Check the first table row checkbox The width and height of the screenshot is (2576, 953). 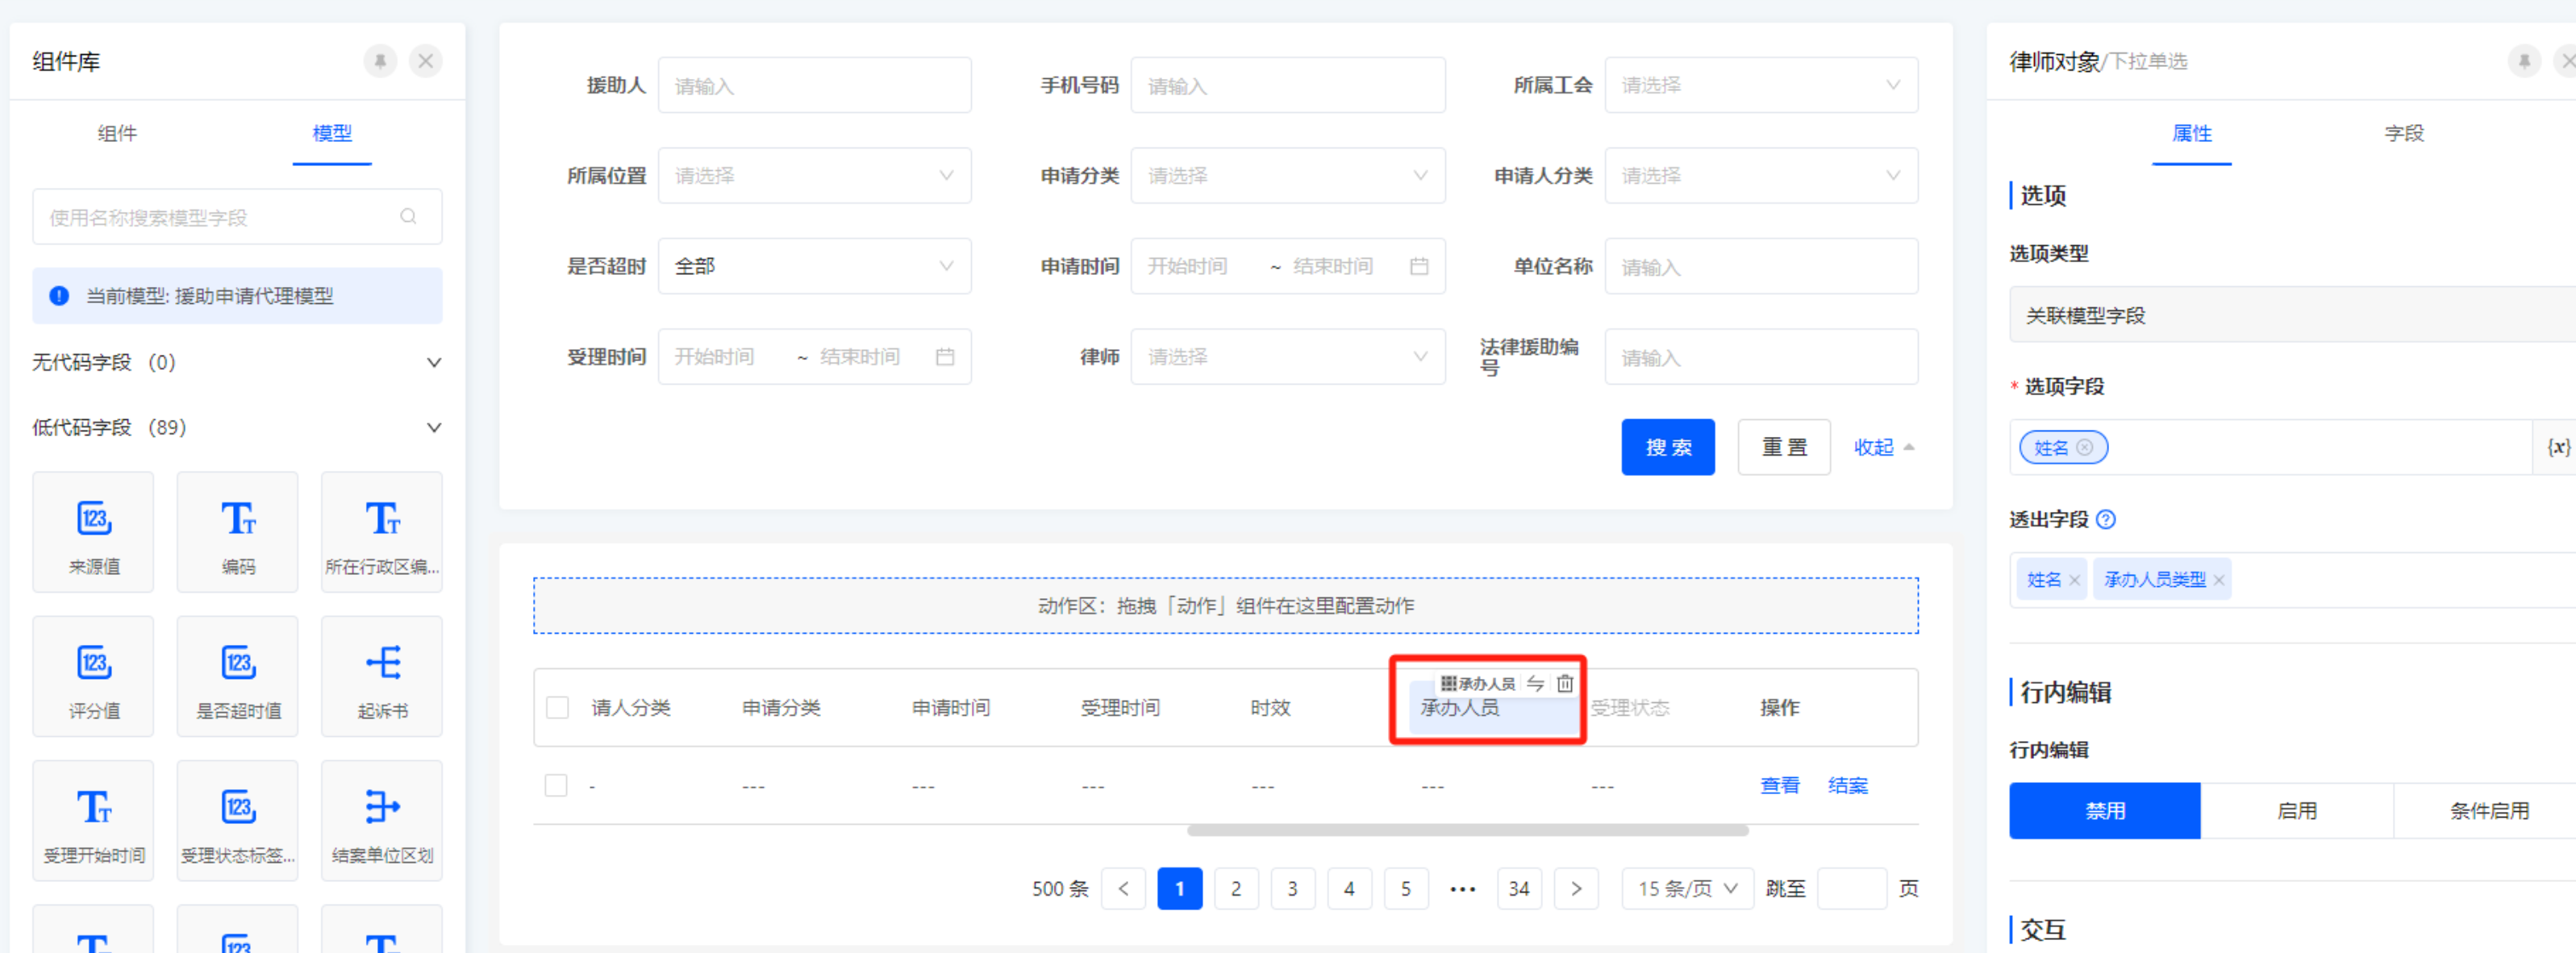[556, 786]
